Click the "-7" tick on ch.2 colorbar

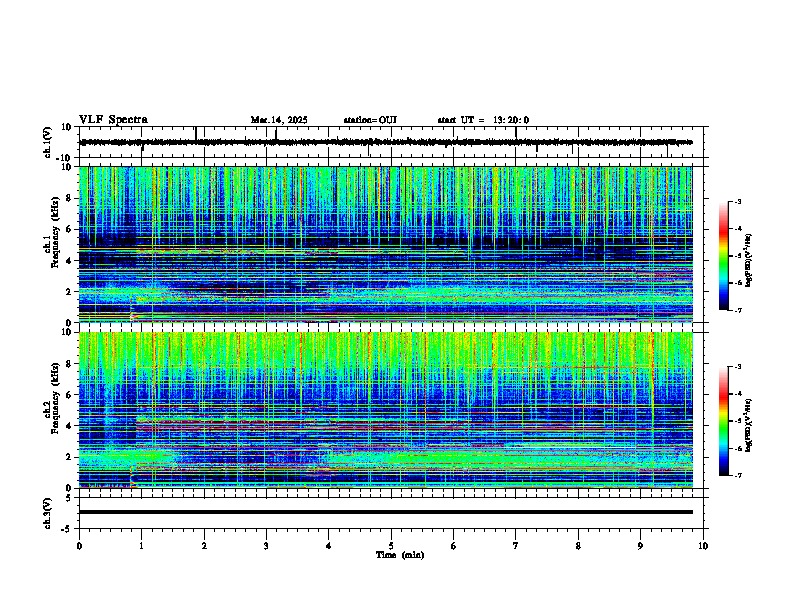(x=737, y=475)
